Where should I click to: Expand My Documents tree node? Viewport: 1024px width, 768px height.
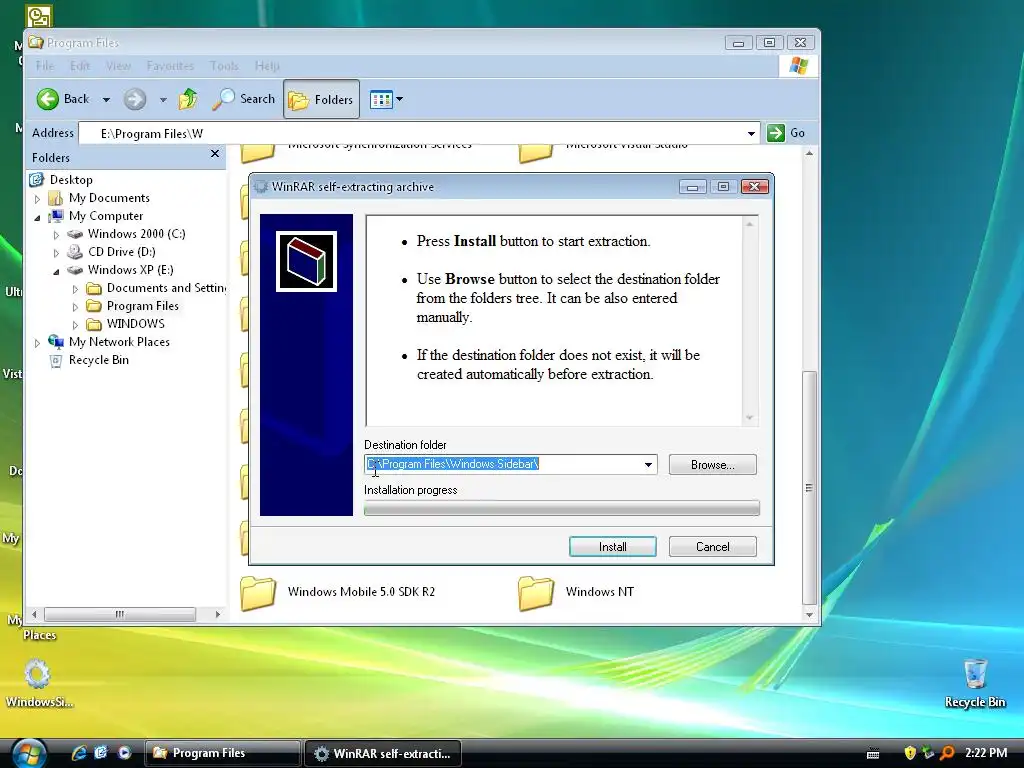pos(37,199)
